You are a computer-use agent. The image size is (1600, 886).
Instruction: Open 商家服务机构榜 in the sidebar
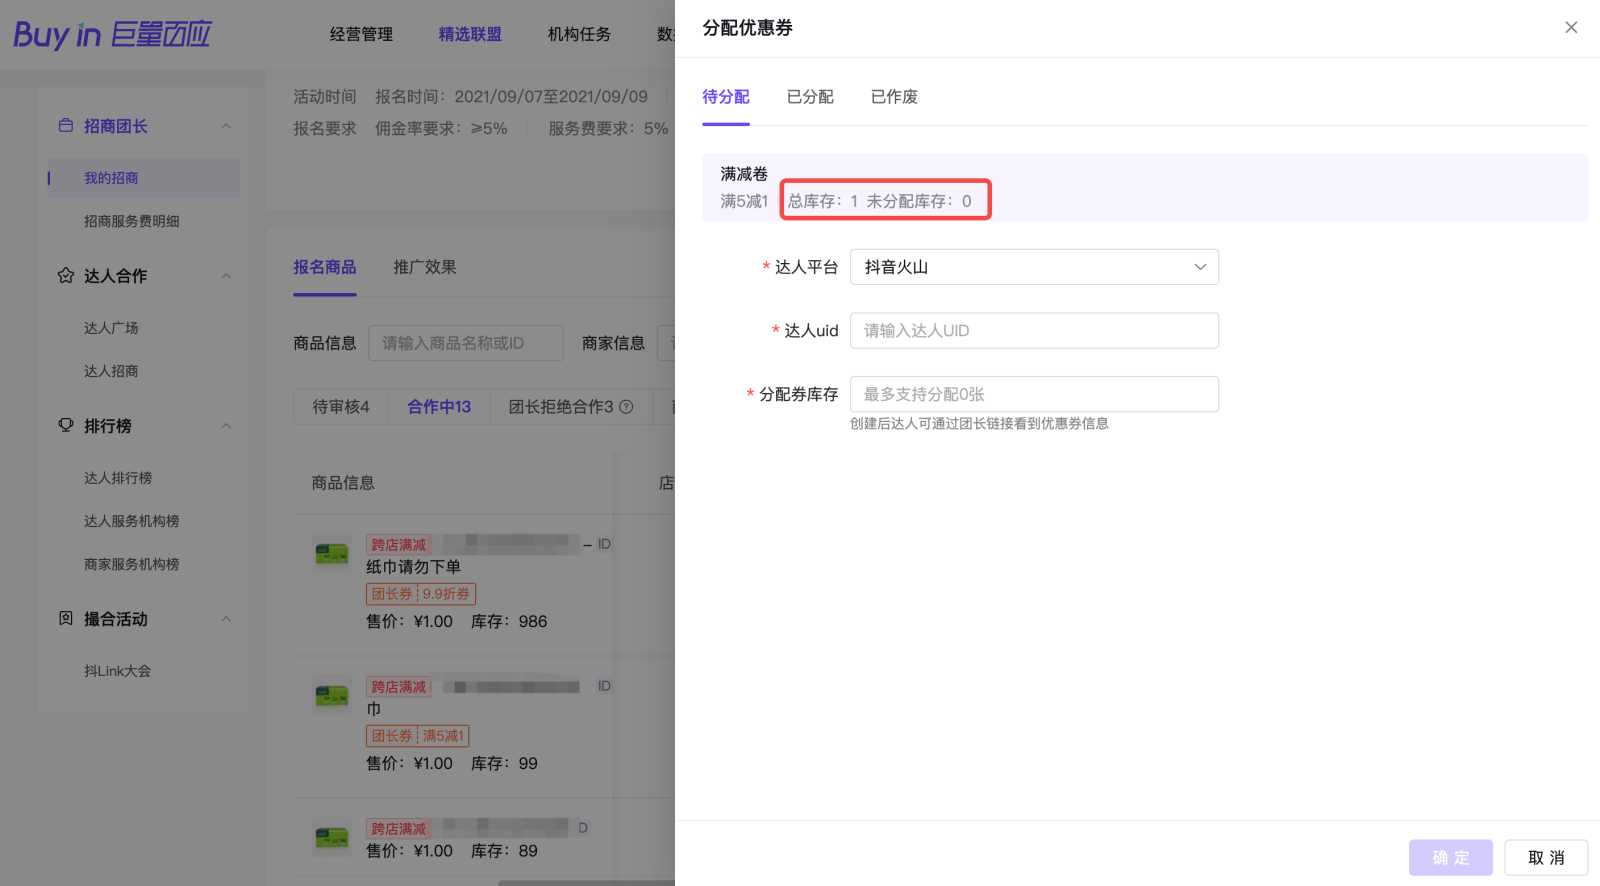tap(132, 564)
